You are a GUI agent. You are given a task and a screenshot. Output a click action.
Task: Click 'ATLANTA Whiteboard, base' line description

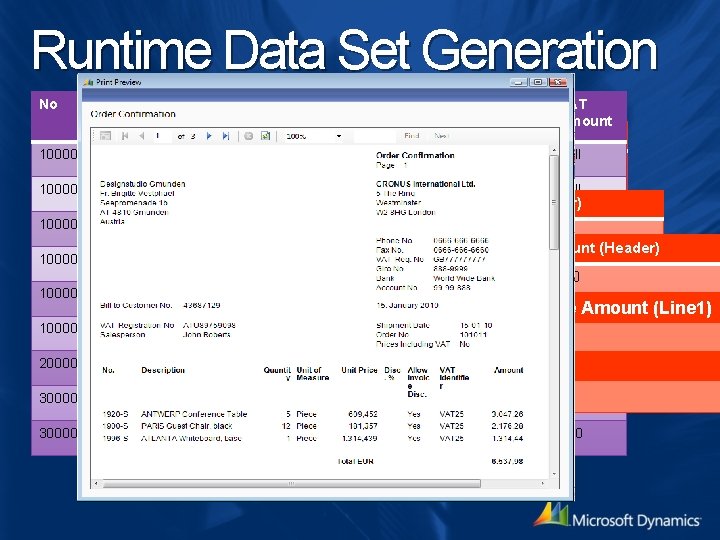click(x=191, y=439)
